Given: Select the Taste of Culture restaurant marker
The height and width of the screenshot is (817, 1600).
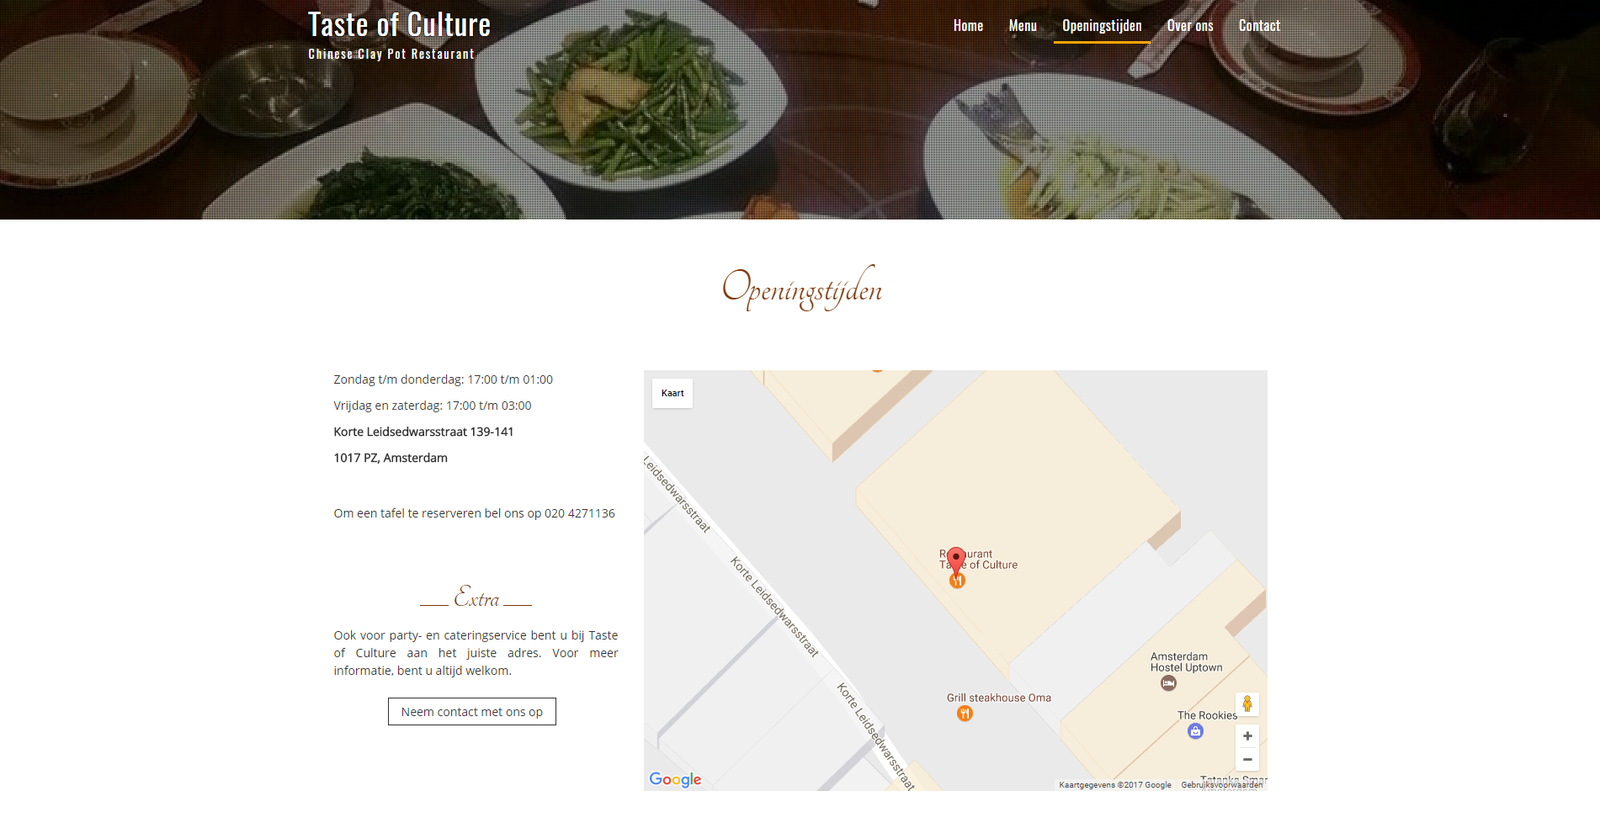Looking at the screenshot, I should (957, 580).
